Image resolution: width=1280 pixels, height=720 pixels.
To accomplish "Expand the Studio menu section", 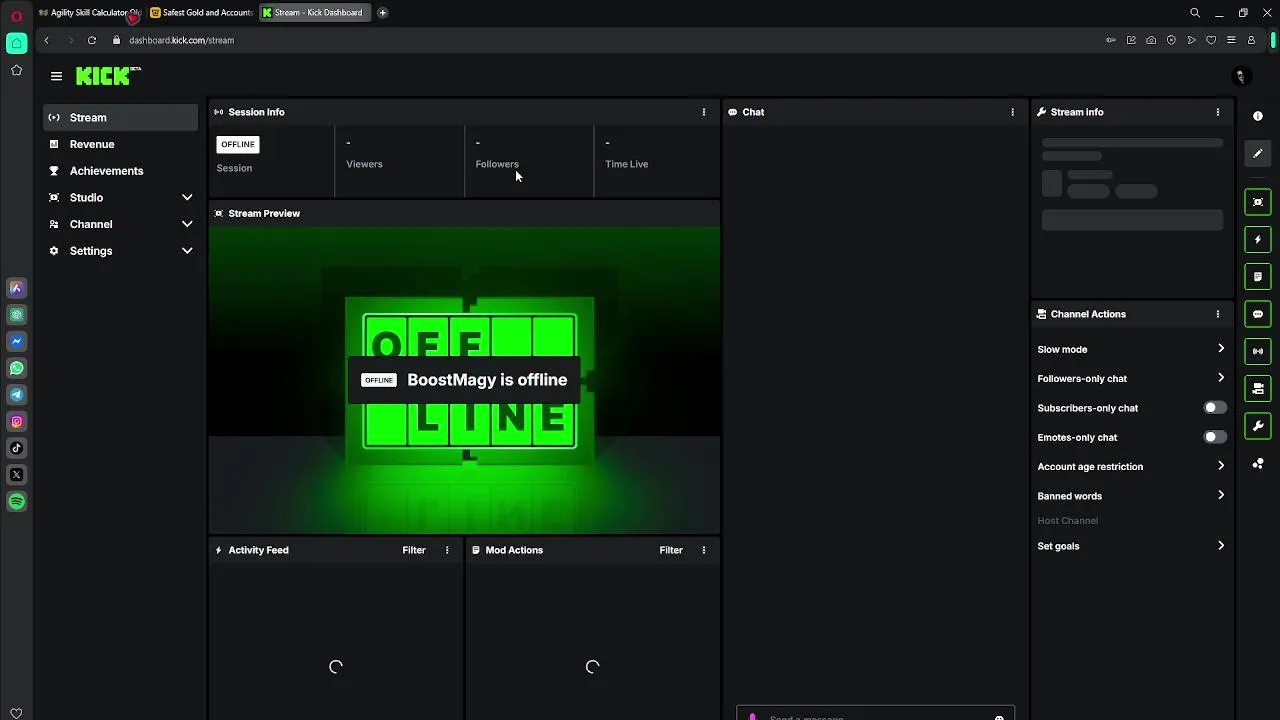I will tap(121, 198).
